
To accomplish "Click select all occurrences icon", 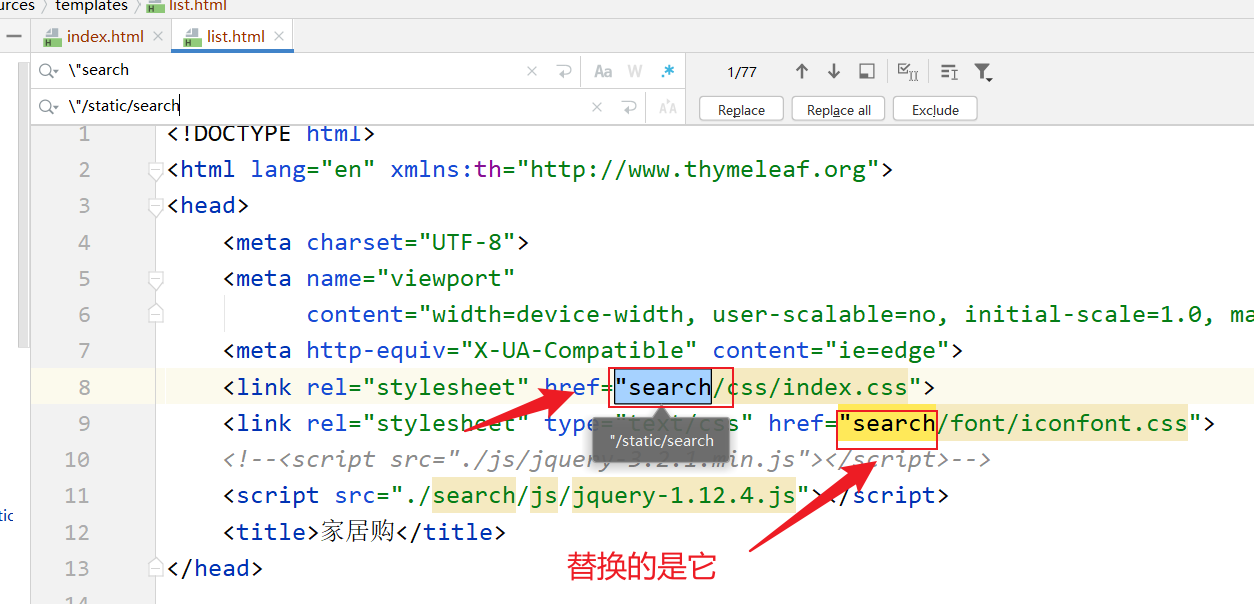I will [x=908, y=71].
